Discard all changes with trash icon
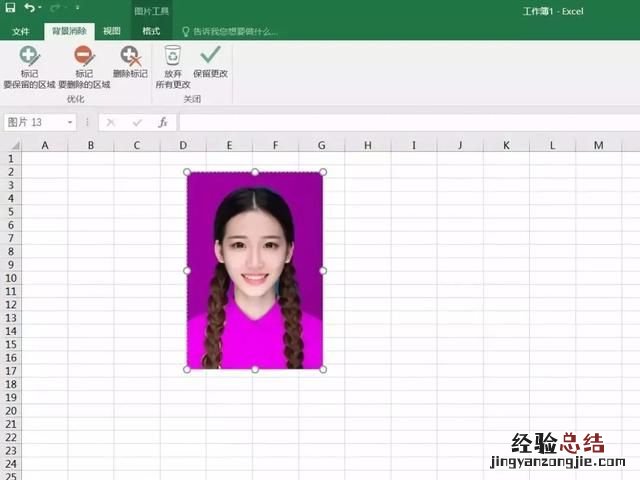 [173, 56]
